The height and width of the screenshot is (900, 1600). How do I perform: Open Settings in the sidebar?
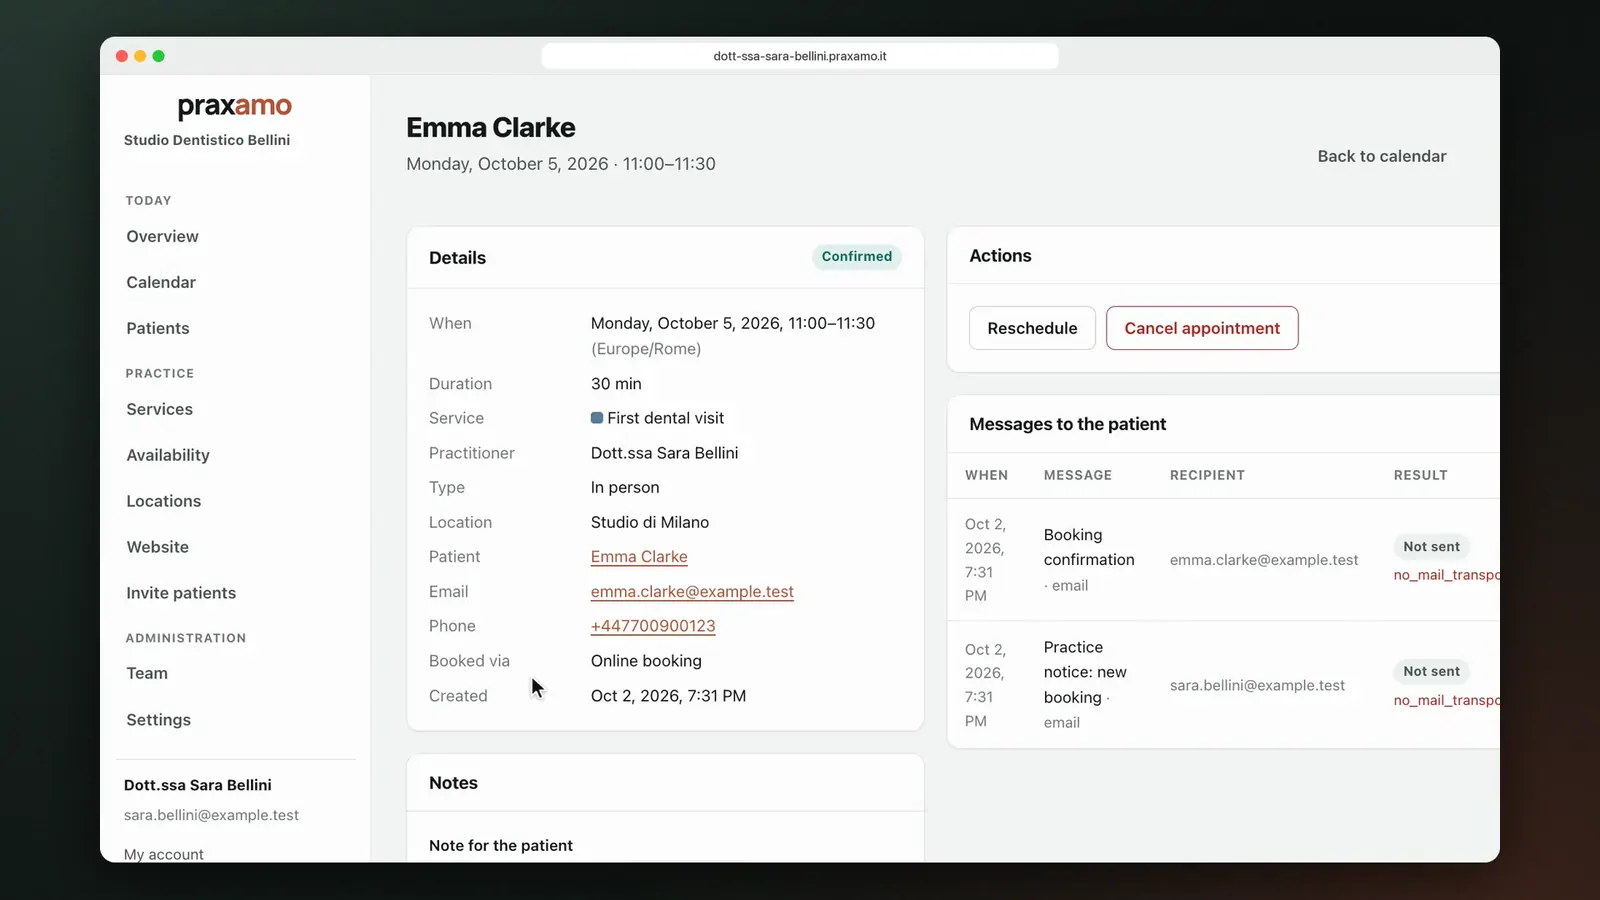click(159, 719)
